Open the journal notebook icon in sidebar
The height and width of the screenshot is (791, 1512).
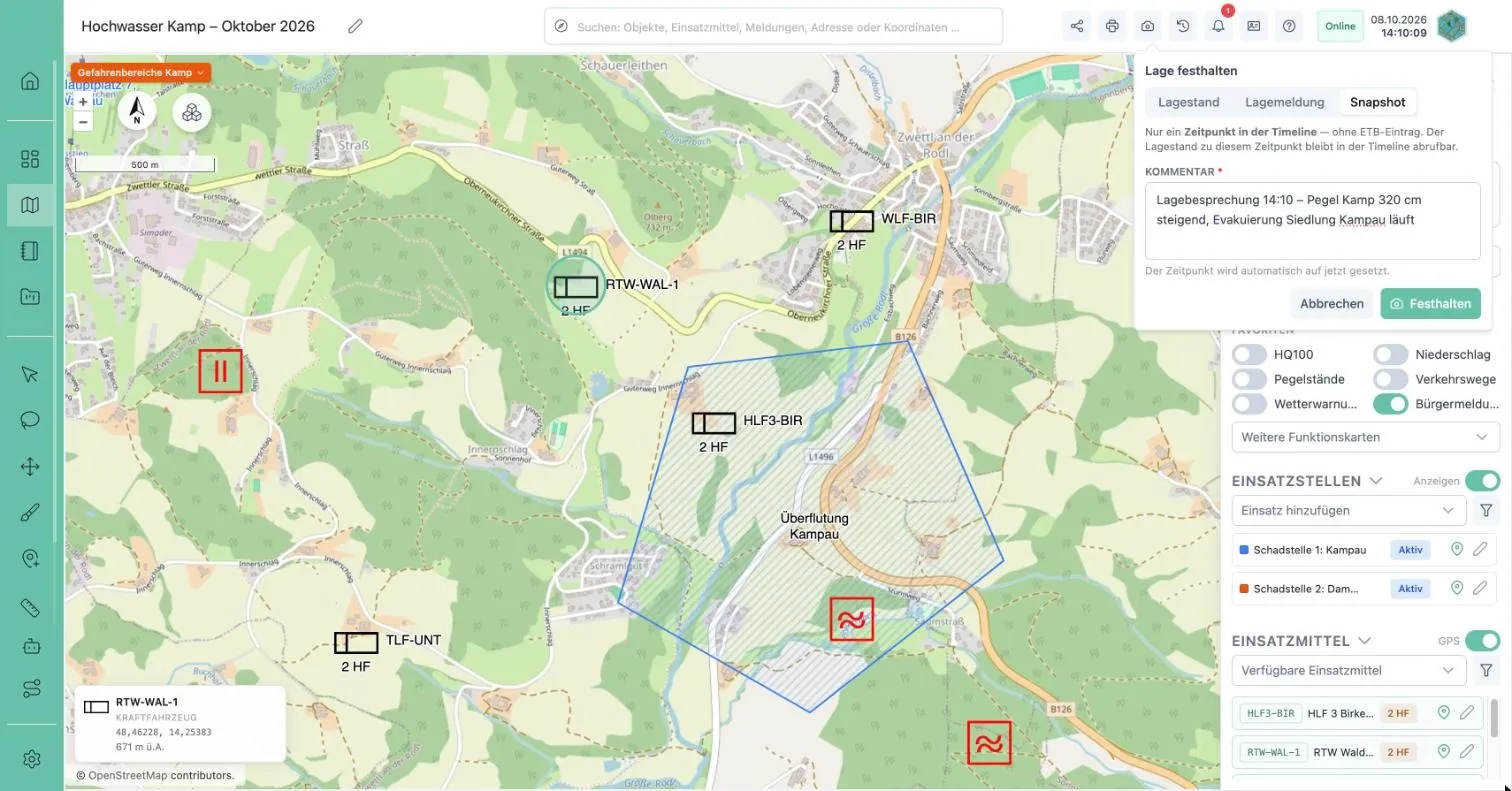[x=30, y=250]
